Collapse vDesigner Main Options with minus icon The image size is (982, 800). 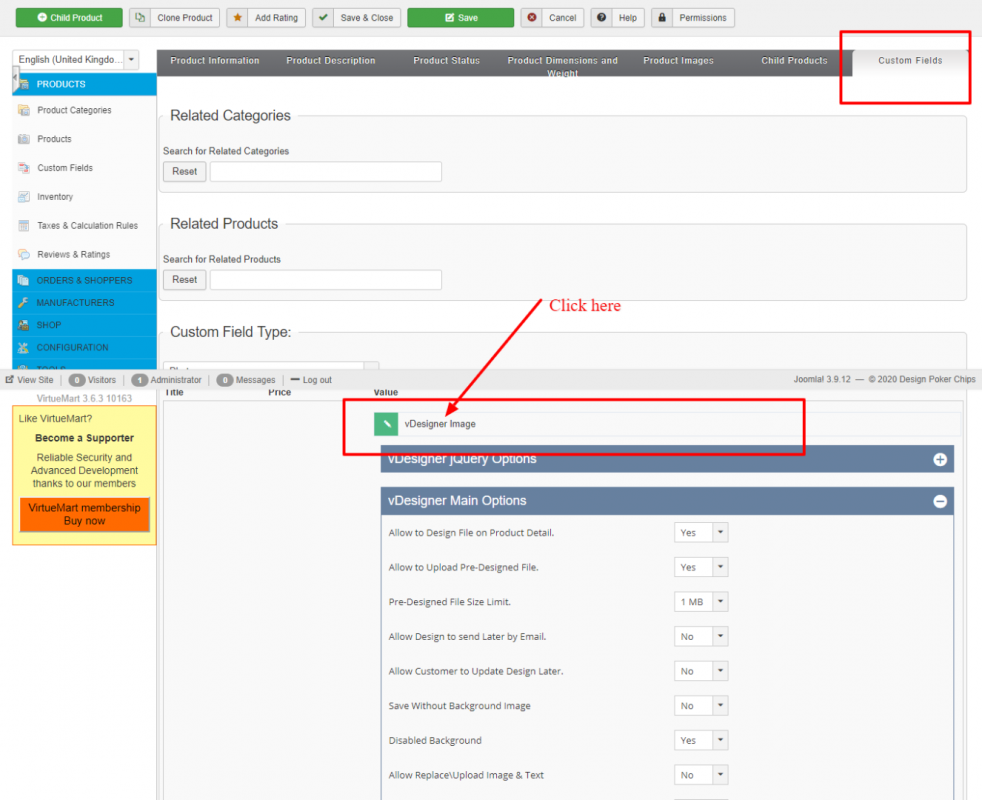tap(939, 501)
